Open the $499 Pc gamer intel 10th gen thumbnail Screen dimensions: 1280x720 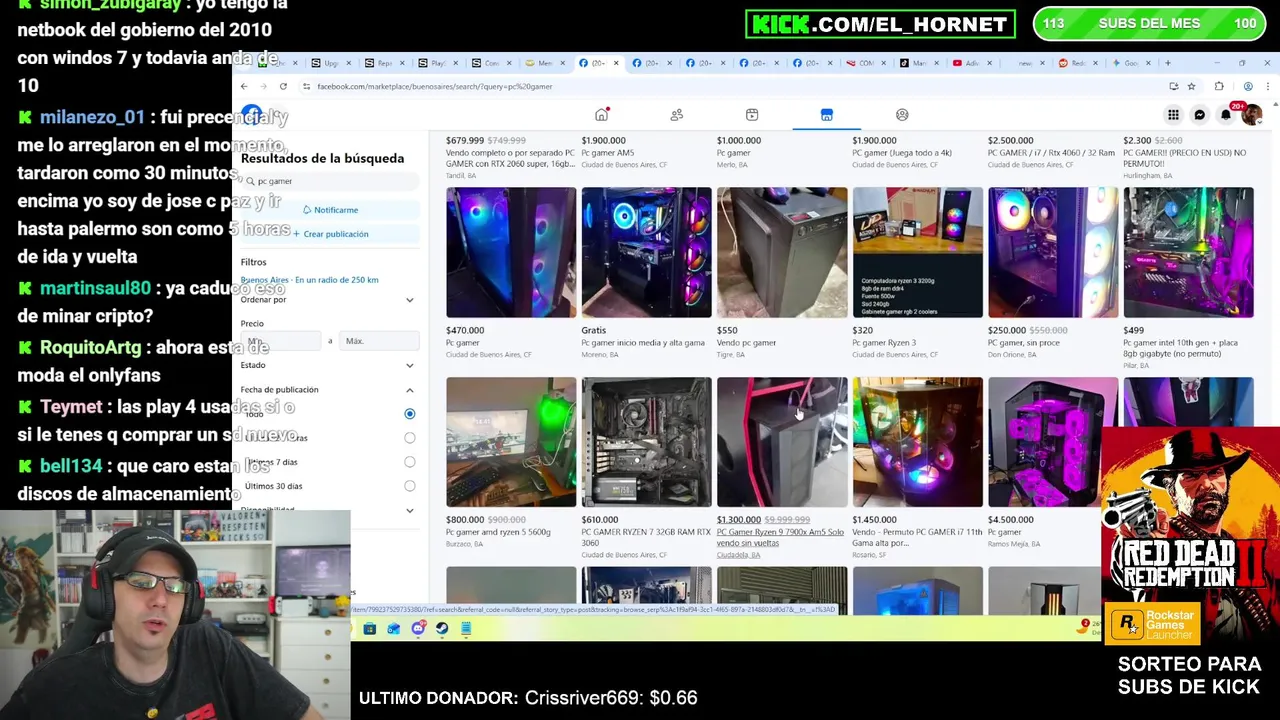1188,252
